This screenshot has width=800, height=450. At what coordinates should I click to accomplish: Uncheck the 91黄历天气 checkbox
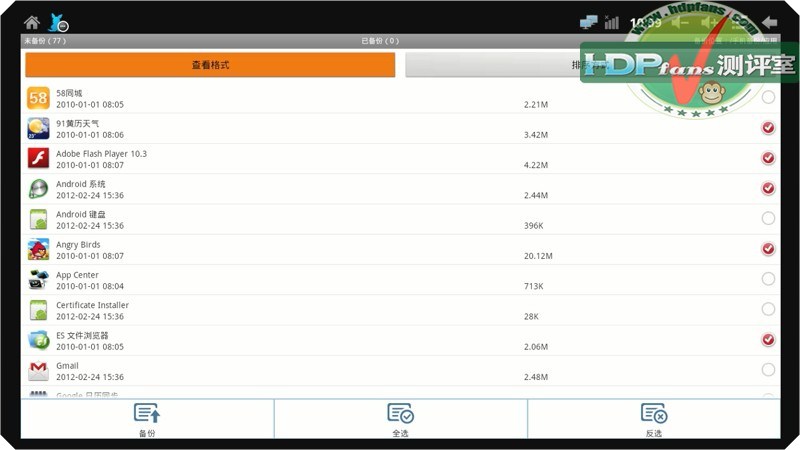pos(768,128)
